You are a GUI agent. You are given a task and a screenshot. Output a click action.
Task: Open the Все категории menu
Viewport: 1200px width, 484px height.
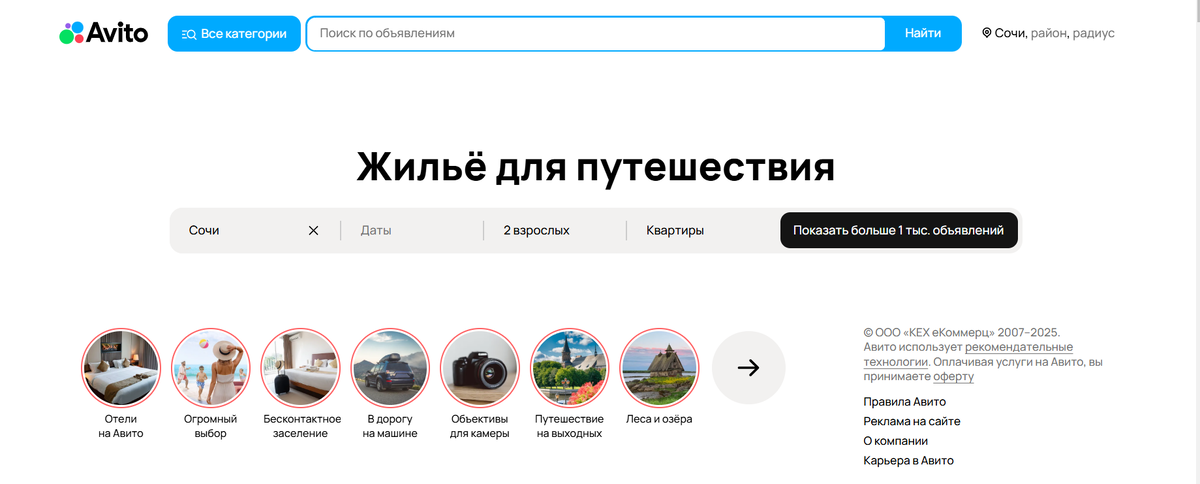[234, 33]
